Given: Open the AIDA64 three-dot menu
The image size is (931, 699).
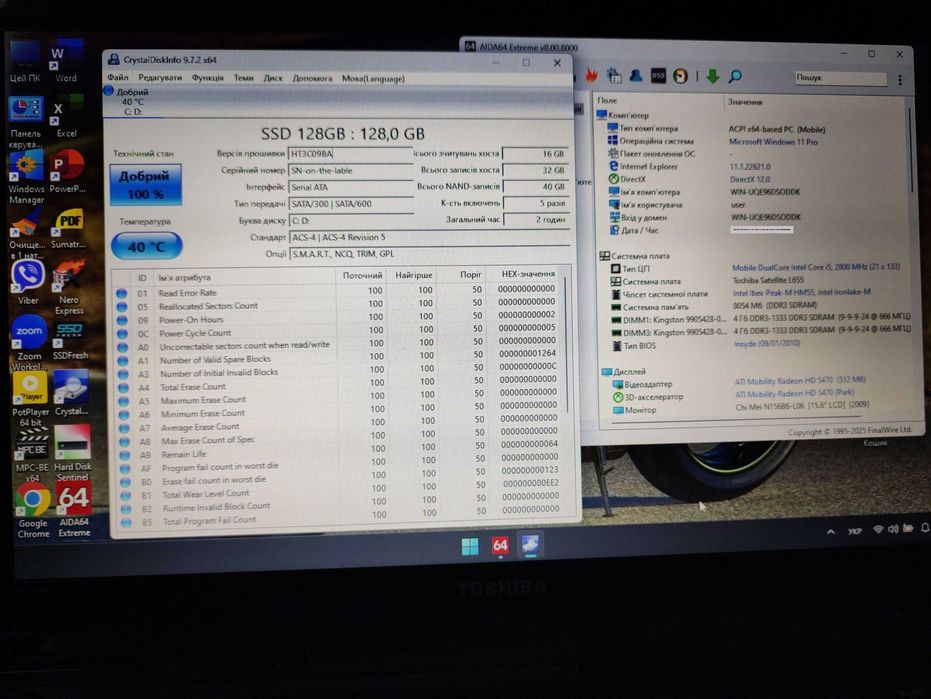Looking at the screenshot, I should [900, 80].
